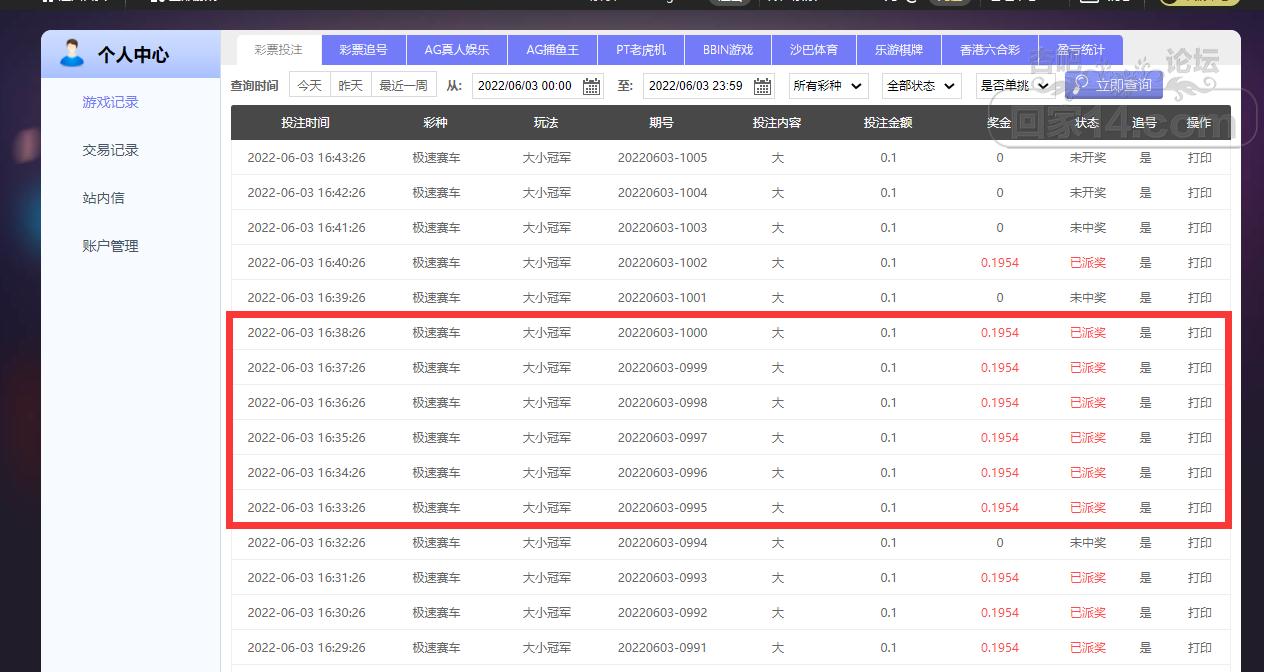Click the 个人中心 user avatar icon

point(71,54)
